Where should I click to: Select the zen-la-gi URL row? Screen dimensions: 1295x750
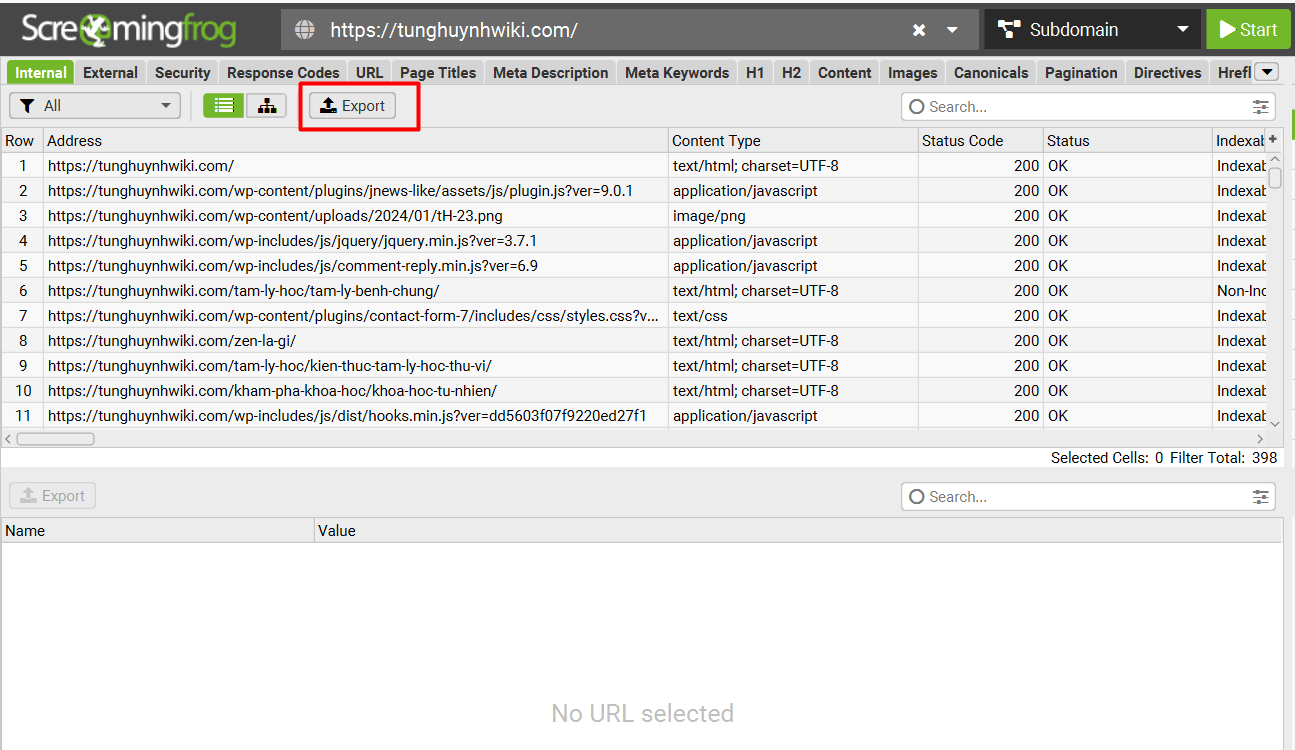pos(171,341)
